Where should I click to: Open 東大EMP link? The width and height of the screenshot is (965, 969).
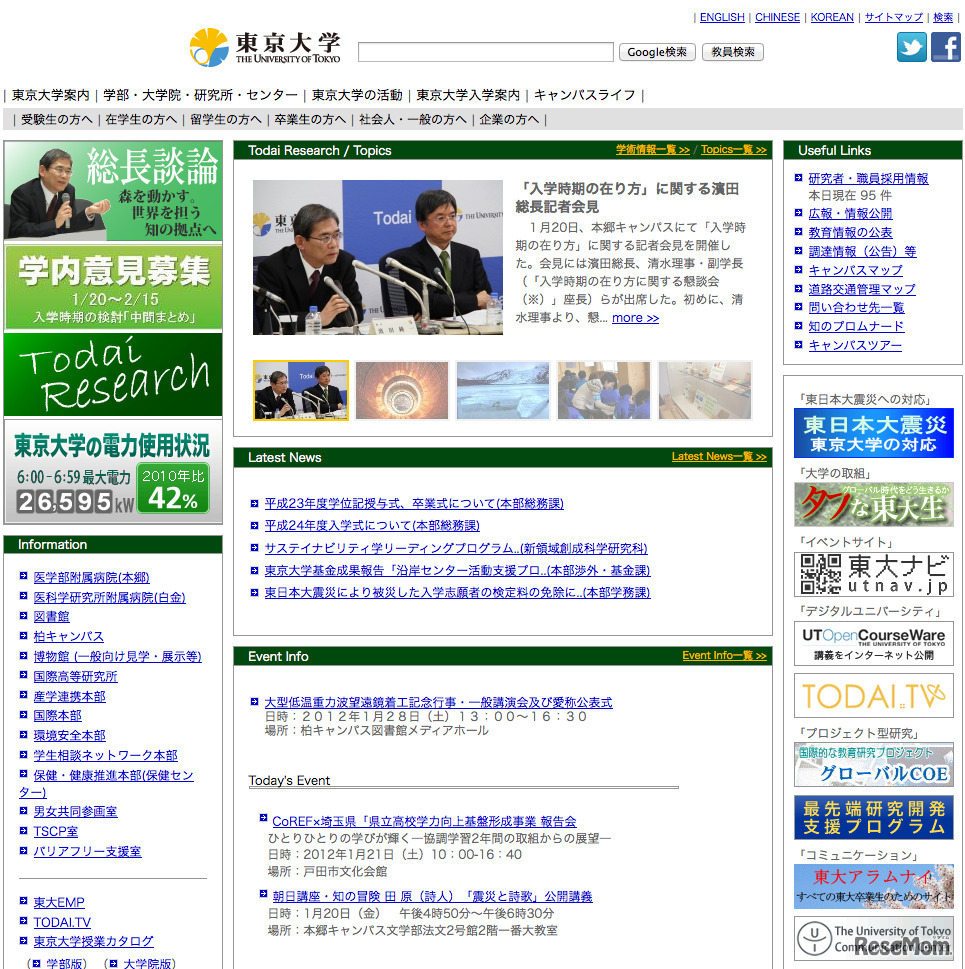pos(59,902)
